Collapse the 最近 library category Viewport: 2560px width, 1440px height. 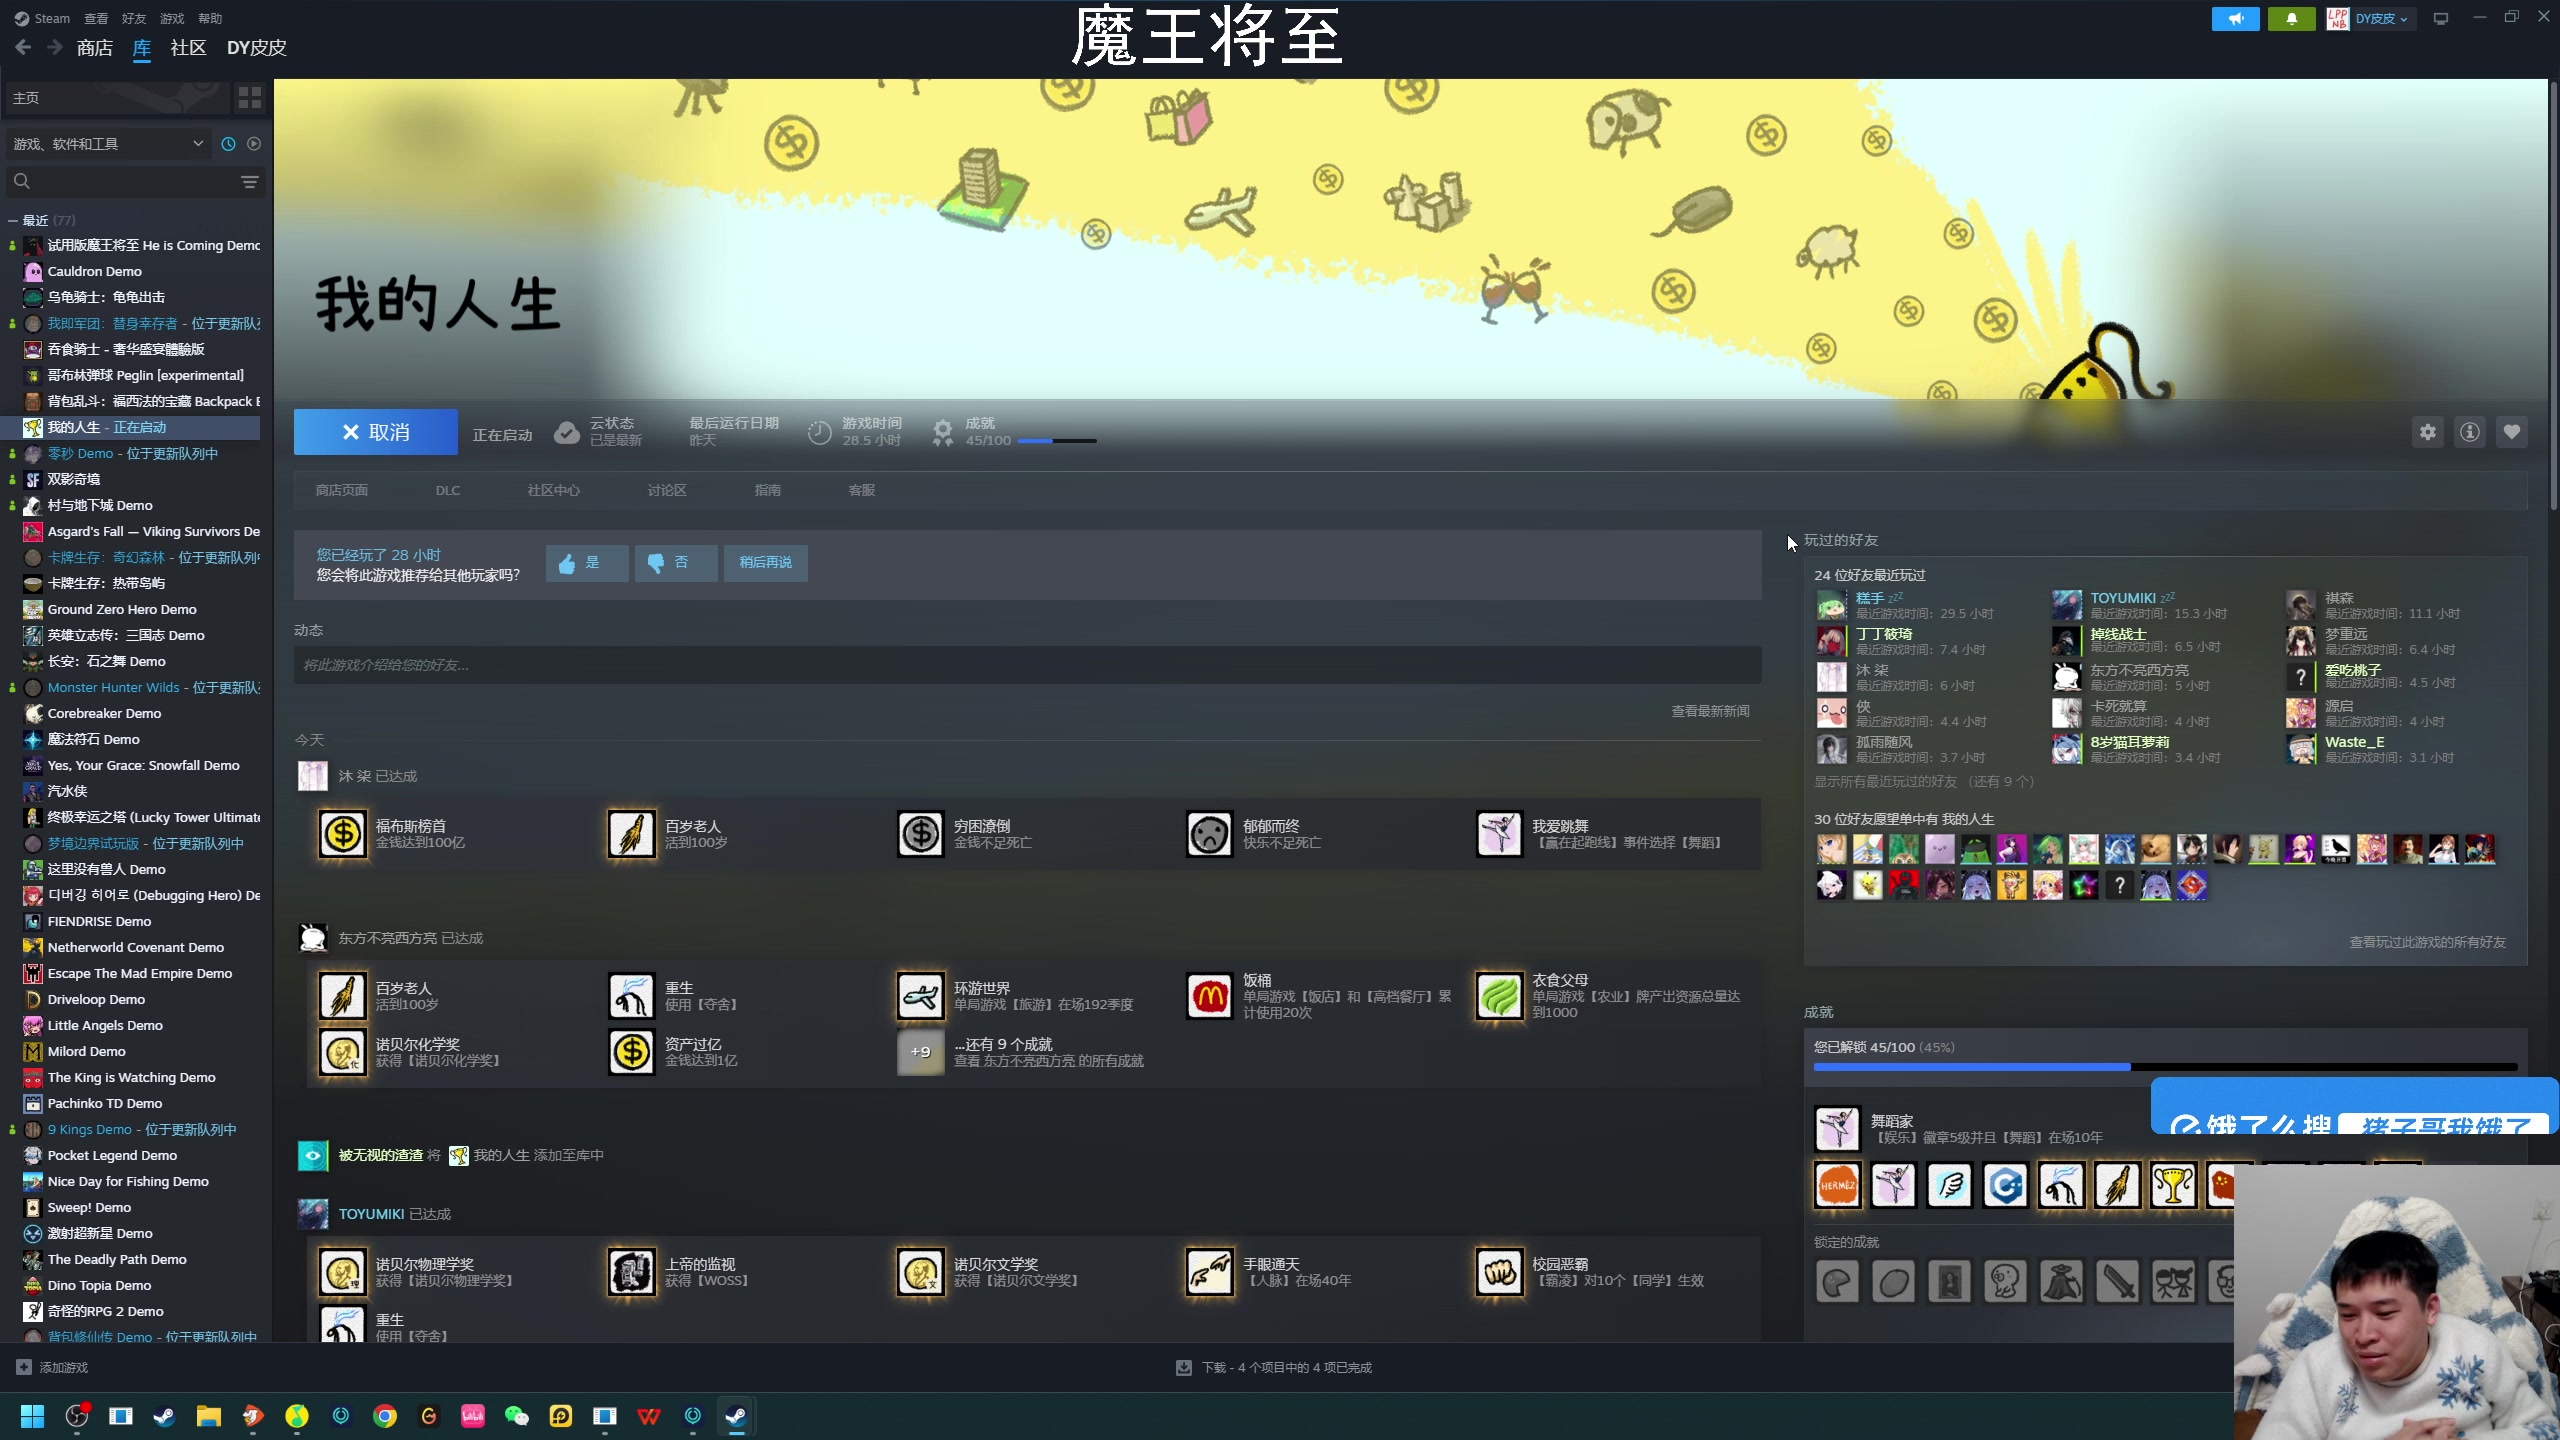click(x=40, y=220)
